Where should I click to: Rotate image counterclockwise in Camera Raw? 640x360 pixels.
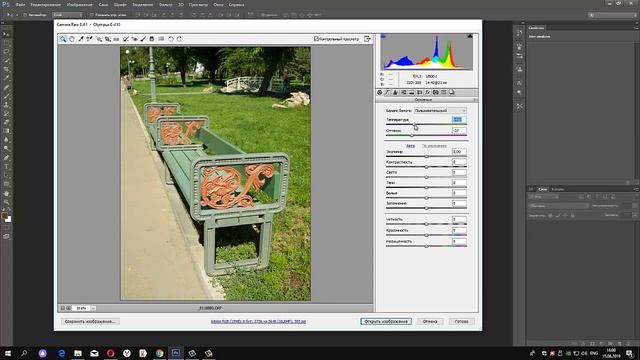[171, 39]
